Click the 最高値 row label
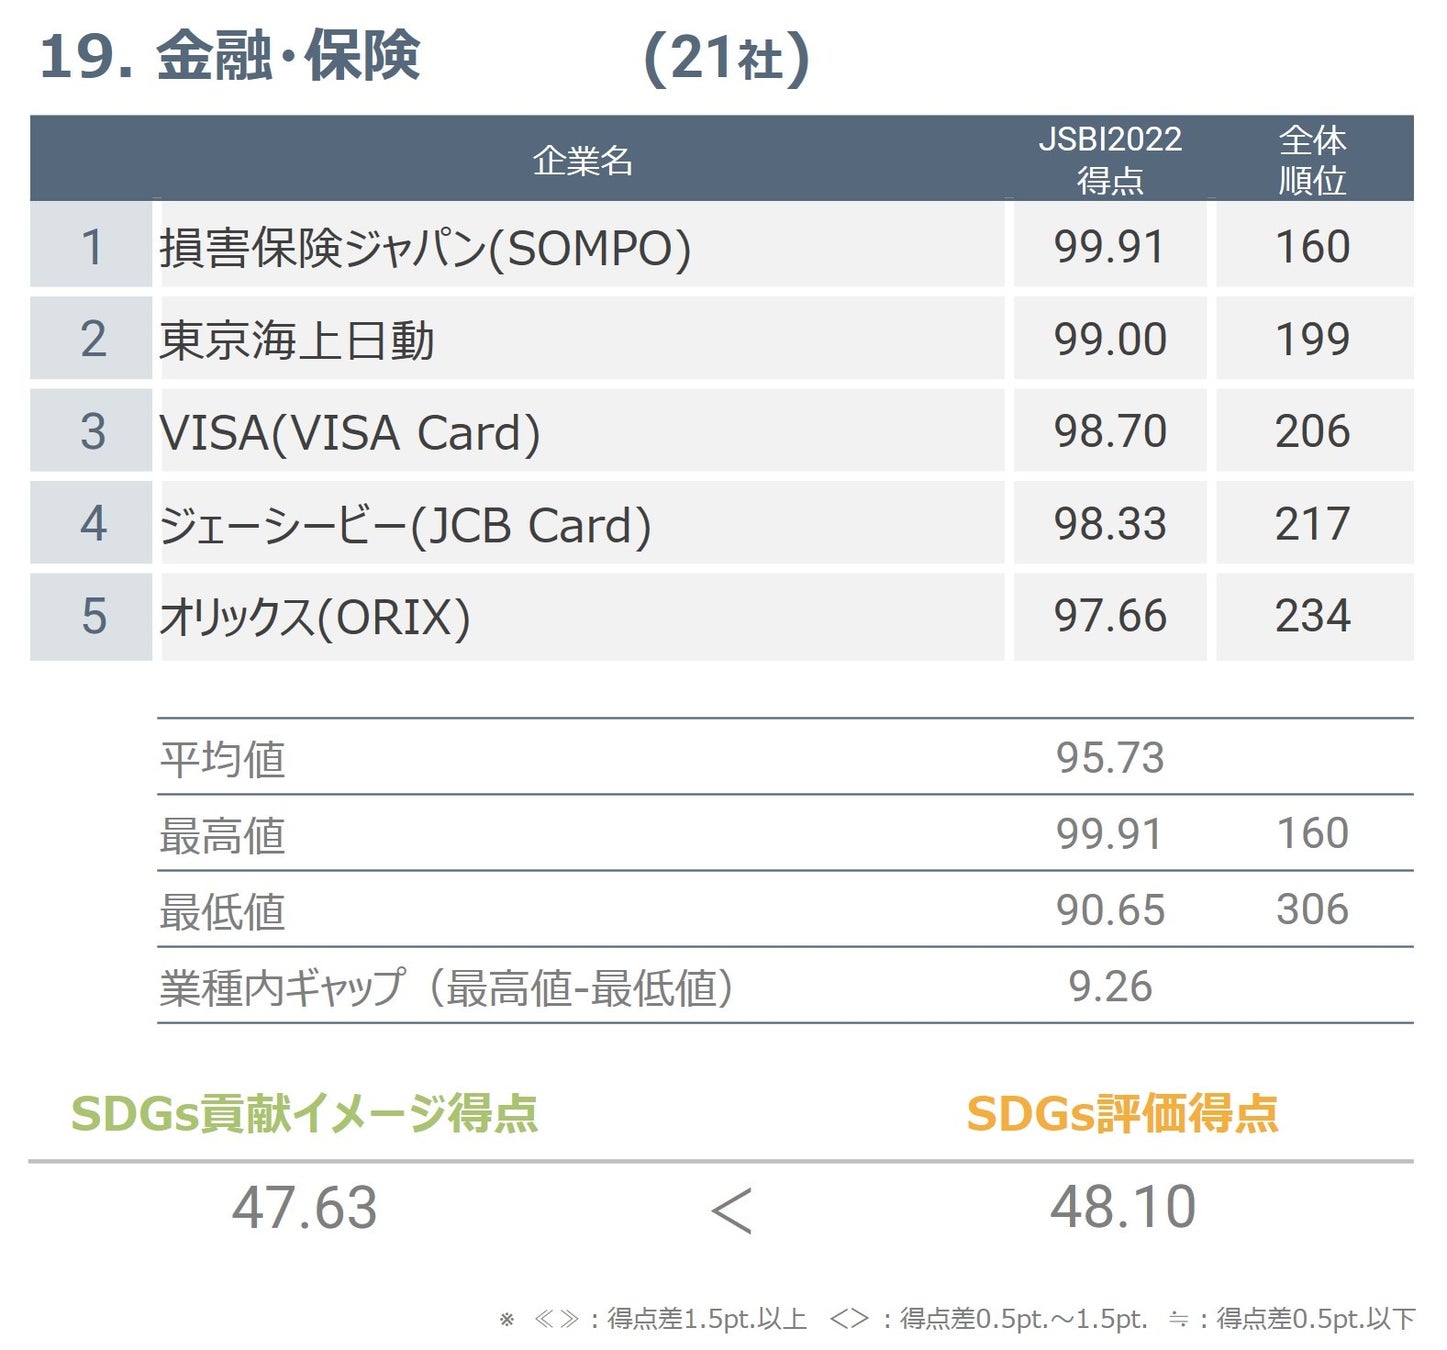This screenshot has height=1350, width=1447. tap(222, 835)
